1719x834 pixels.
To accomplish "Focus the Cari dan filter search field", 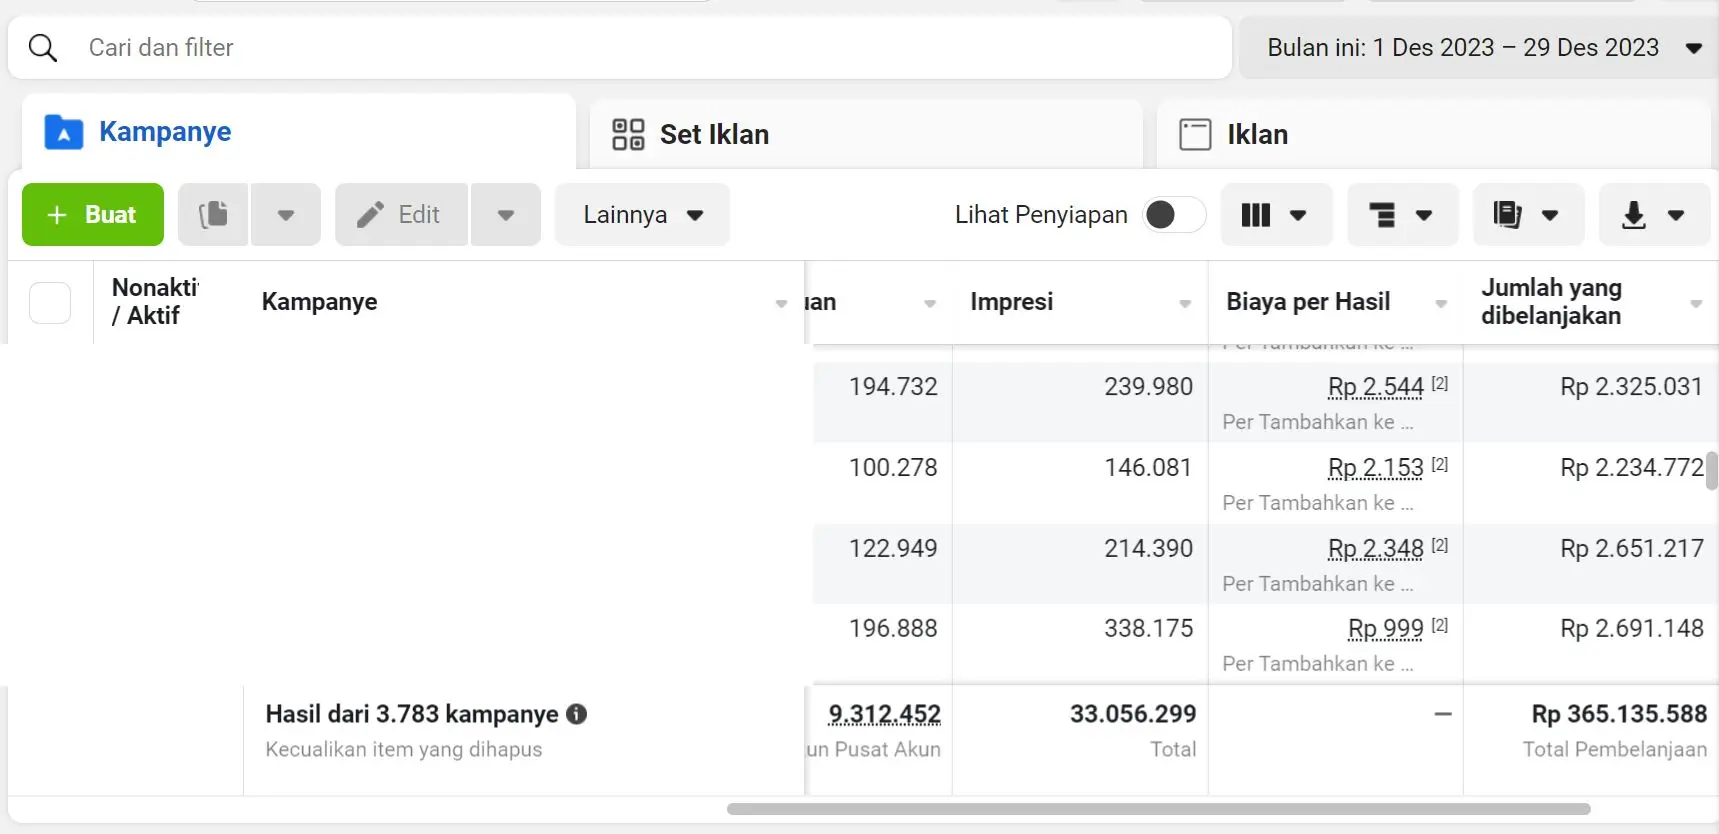I will click(x=620, y=48).
